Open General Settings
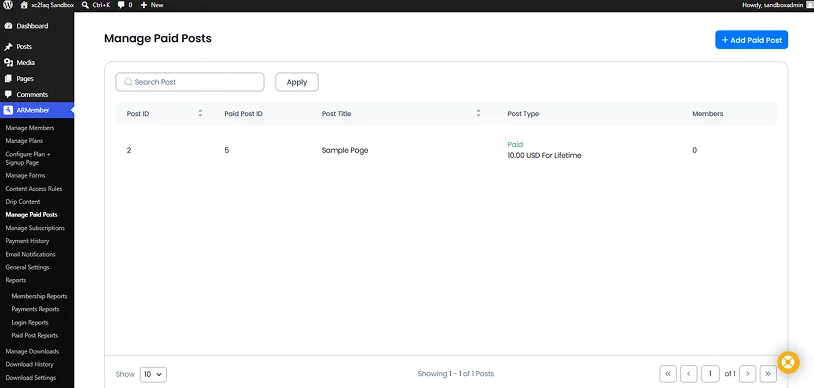This screenshot has width=814, height=388. [x=27, y=267]
